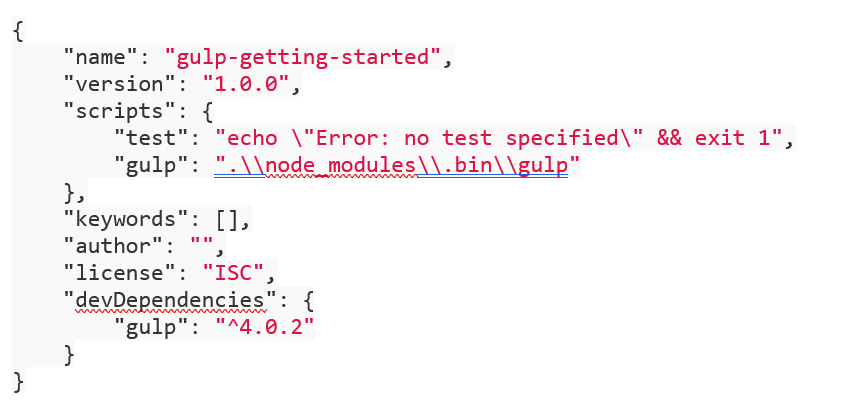862x403 pixels.
Task: Click the "^4.0.2" gulp version value
Action: pos(264,327)
